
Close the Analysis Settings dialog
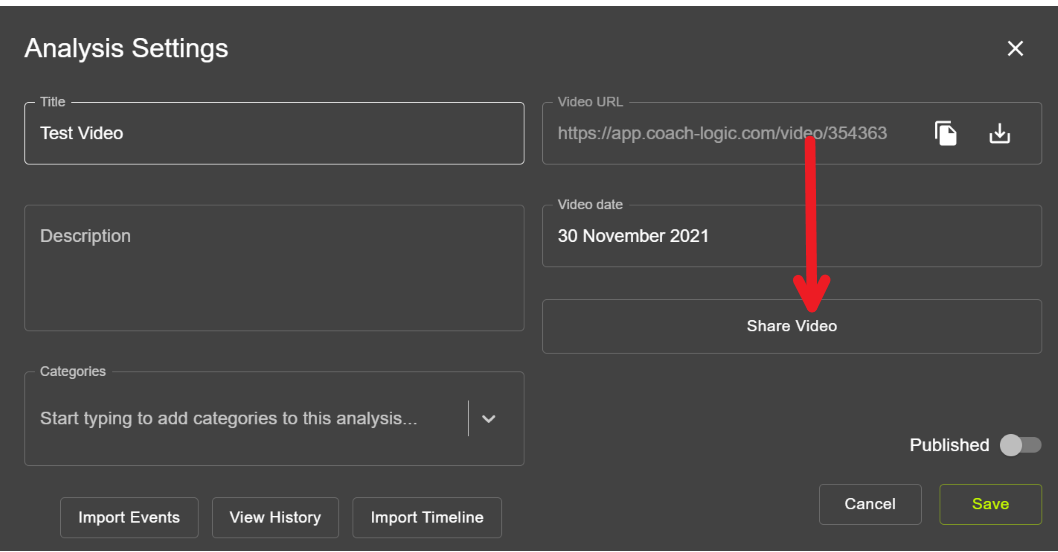(x=1015, y=49)
